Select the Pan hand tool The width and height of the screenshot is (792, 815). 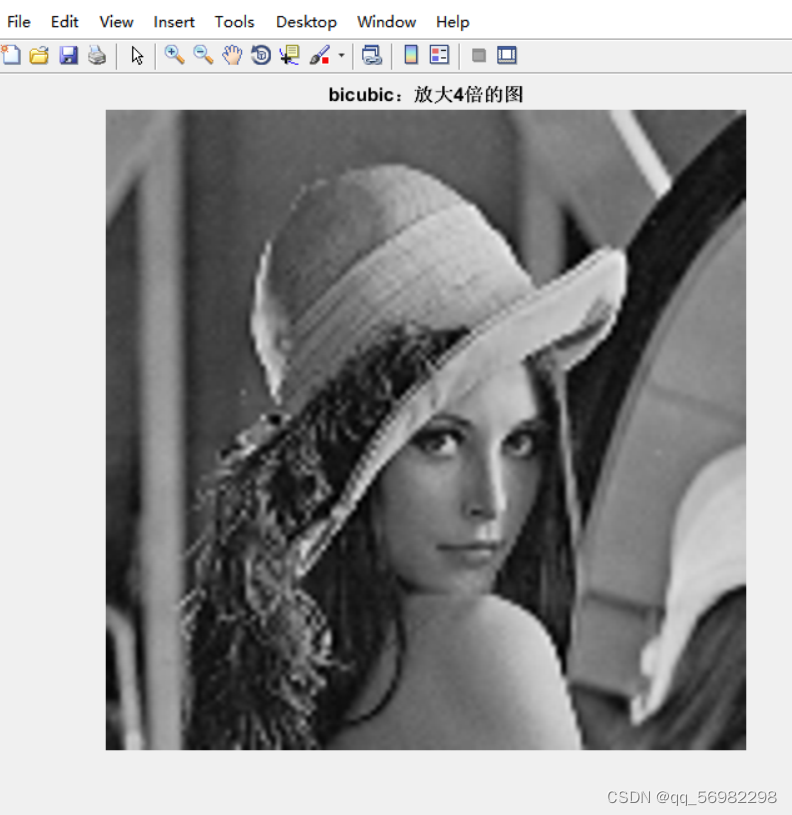point(232,55)
